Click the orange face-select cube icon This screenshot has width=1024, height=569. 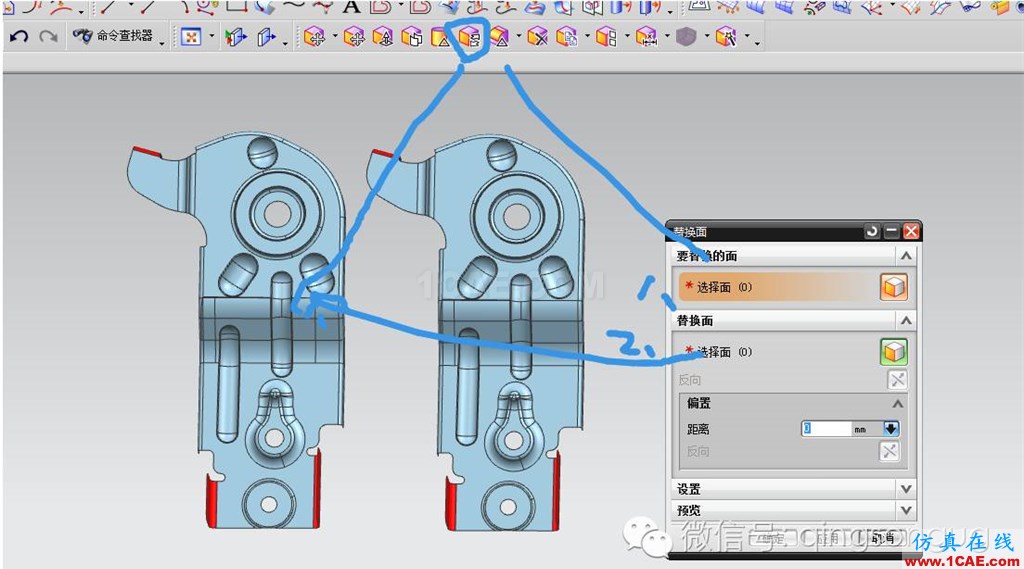pyautogui.click(x=893, y=287)
